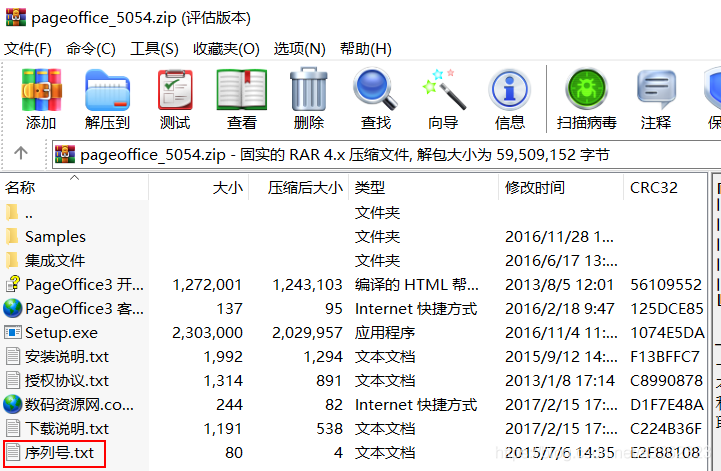This screenshot has width=721, height=471.
Task: Click CRC32 value F13BFFC7
Action: click(x=665, y=356)
